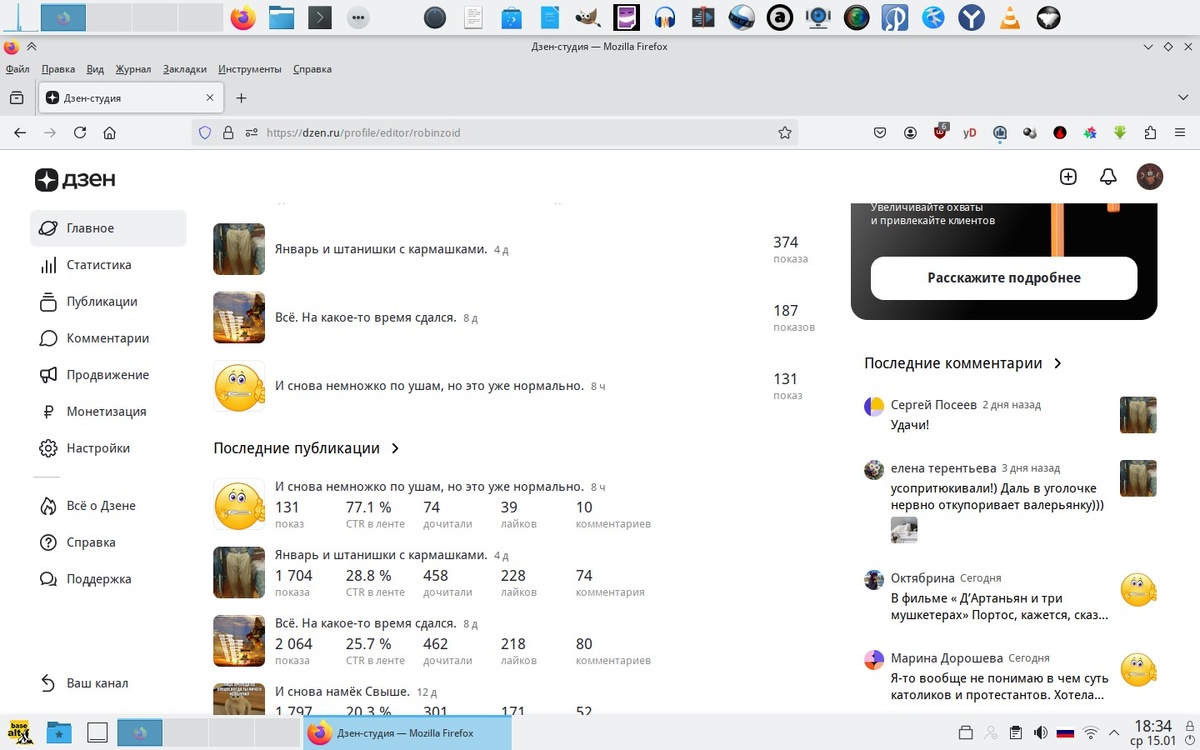Open Firefox extensions puzzle icon
1200x750 pixels.
click(x=1150, y=132)
